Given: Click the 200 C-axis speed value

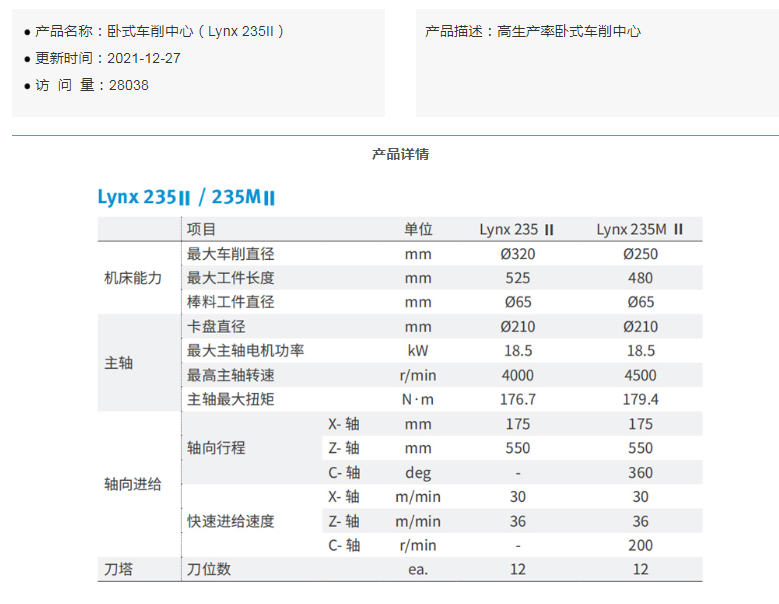Looking at the screenshot, I should [x=640, y=545].
